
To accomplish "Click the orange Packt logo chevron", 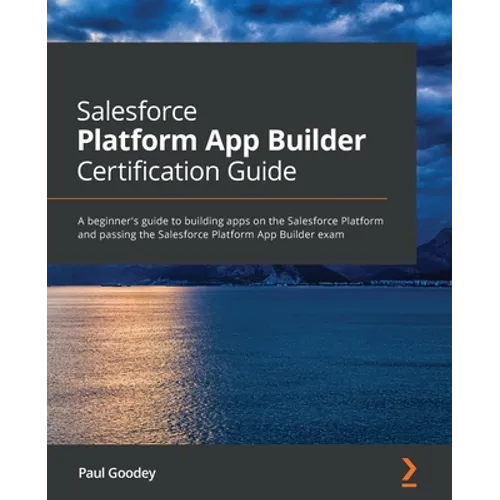I will click(409, 472).
